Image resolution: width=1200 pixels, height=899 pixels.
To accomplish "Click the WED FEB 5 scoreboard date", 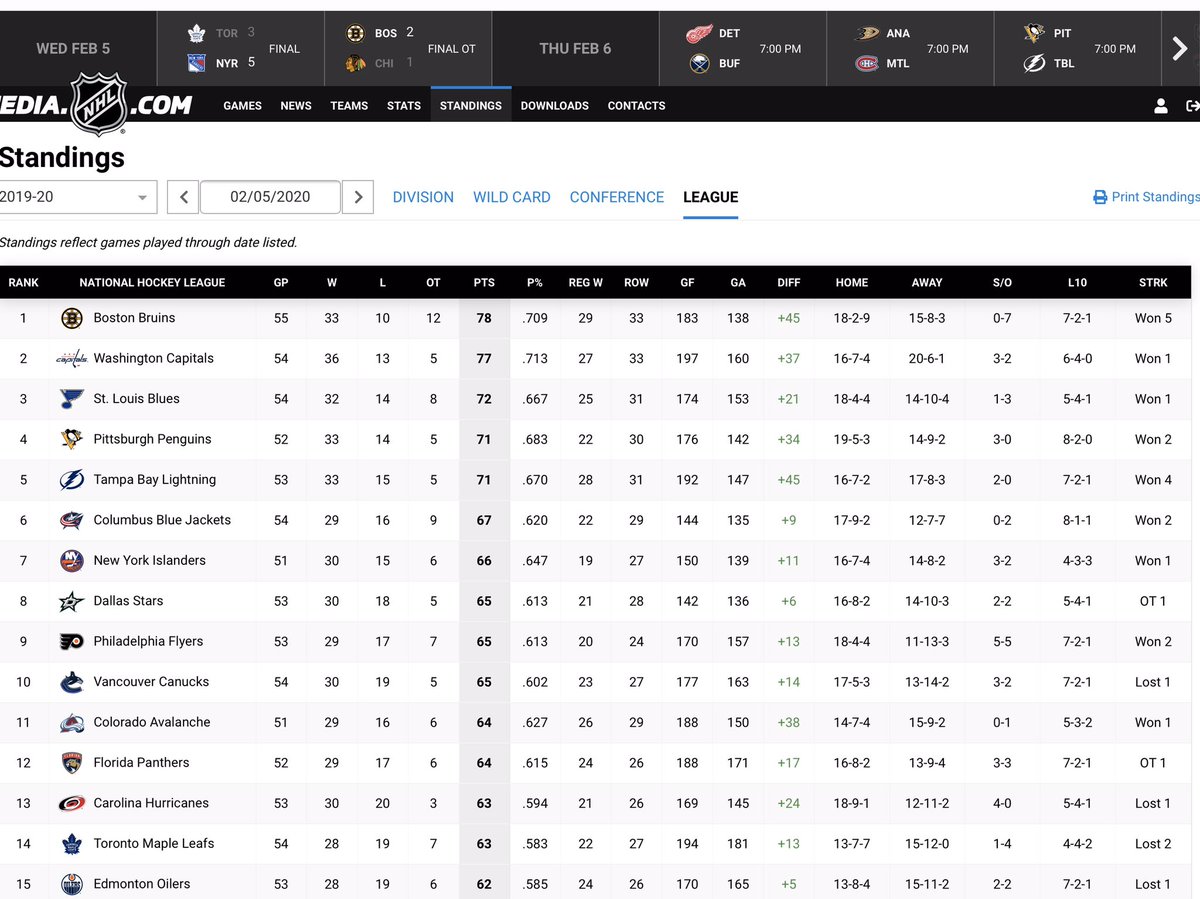I will click(73, 48).
